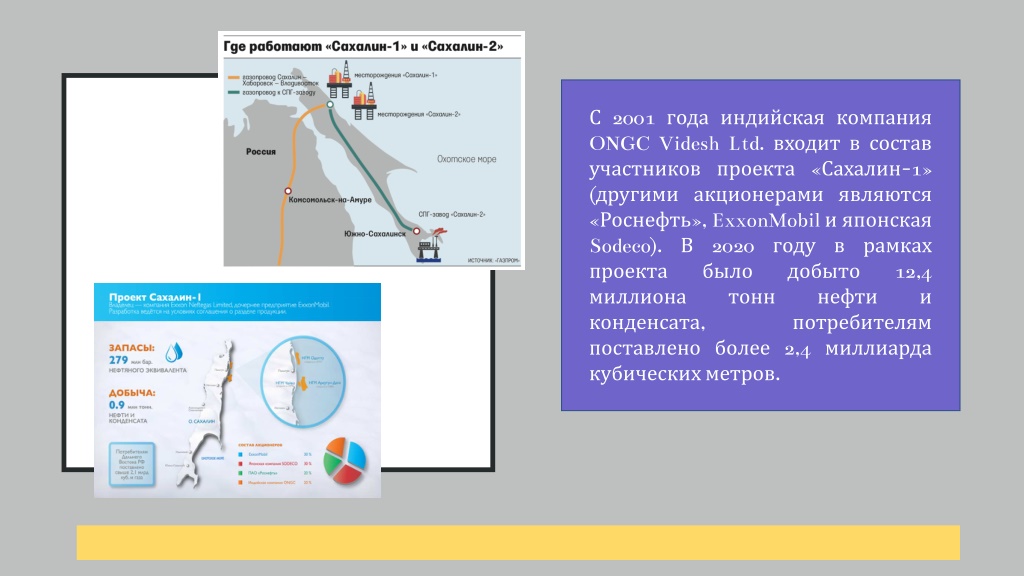The image size is (1024, 576).
Task: Select the map titled «Где работают Сахалин-1 и Сахалин-2»
Action: (372, 150)
